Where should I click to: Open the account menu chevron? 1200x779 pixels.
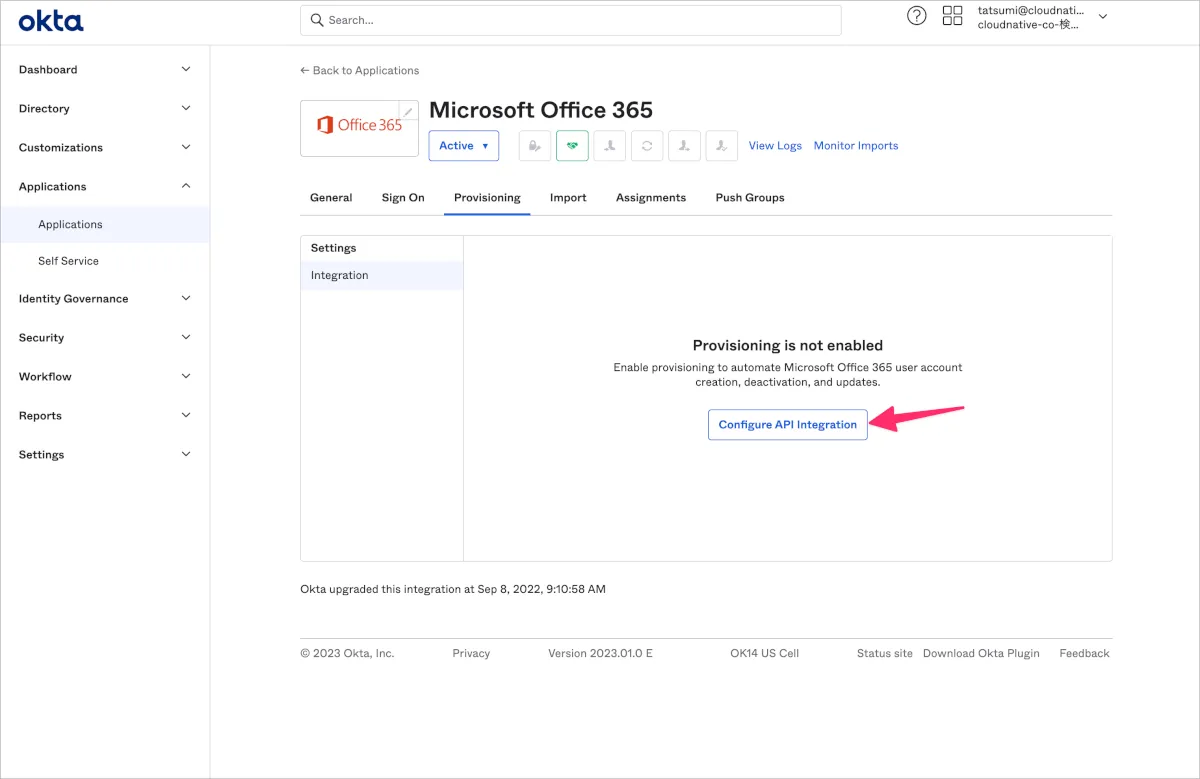(1103, 17)
